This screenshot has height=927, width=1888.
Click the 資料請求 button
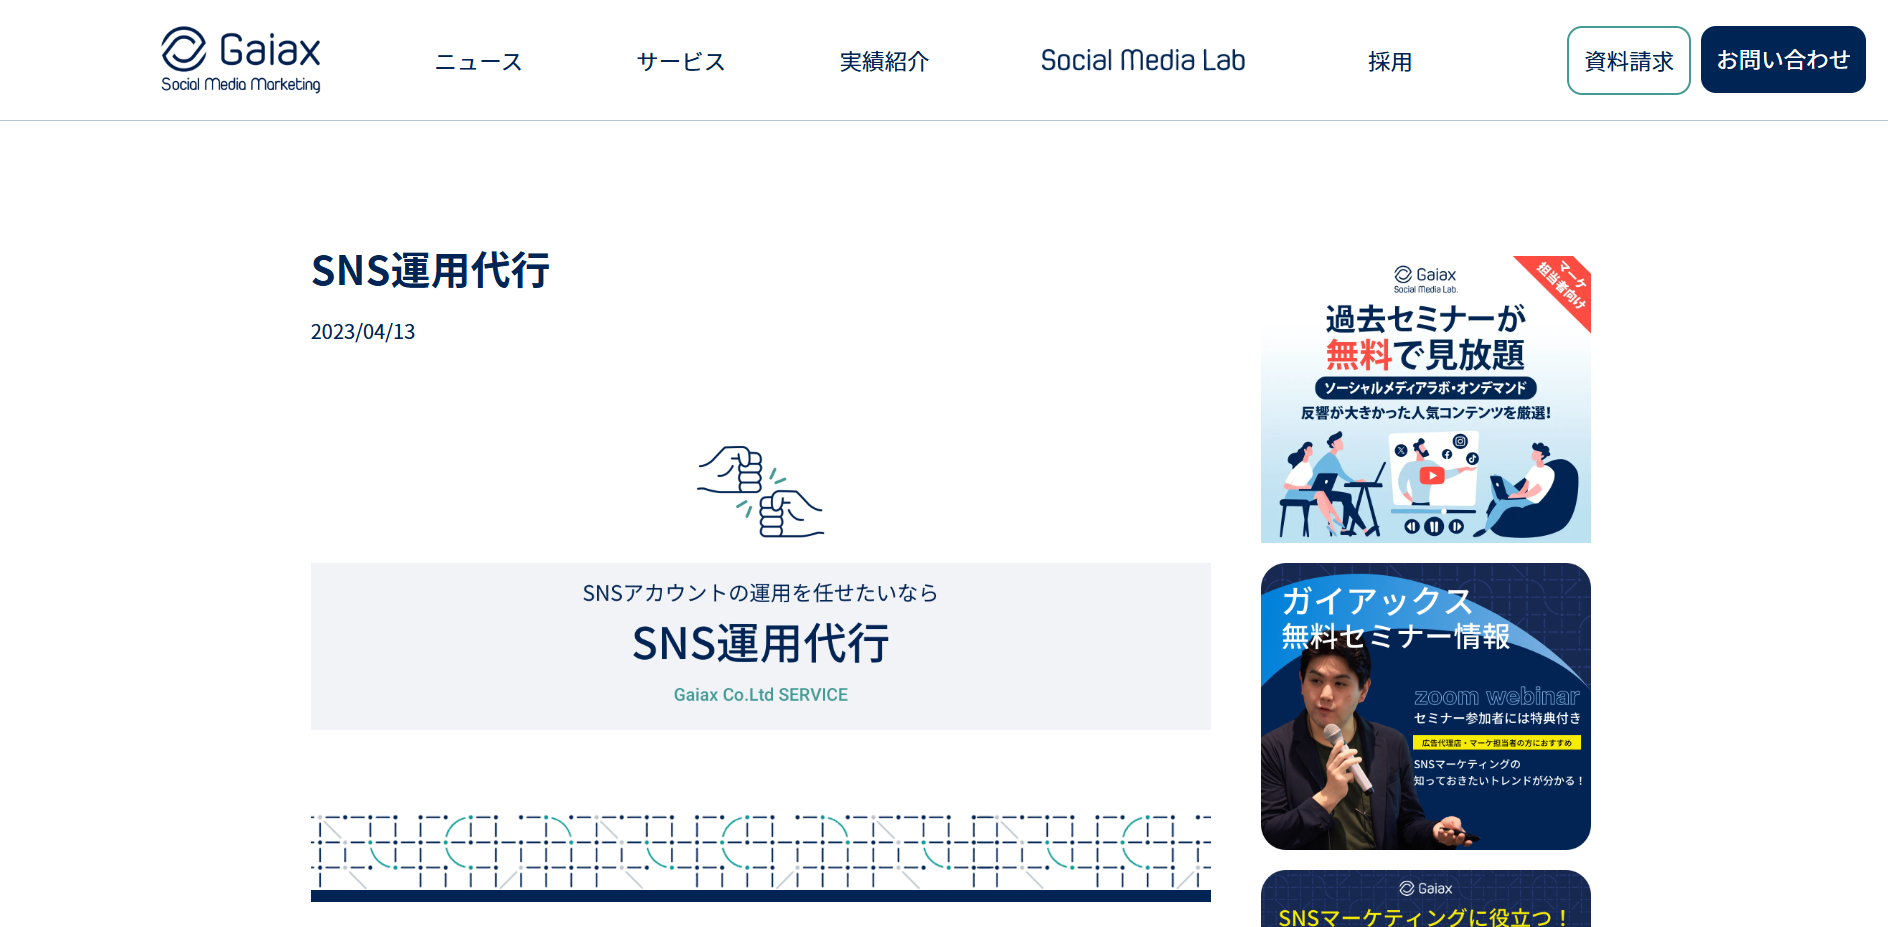[1629, 61]
